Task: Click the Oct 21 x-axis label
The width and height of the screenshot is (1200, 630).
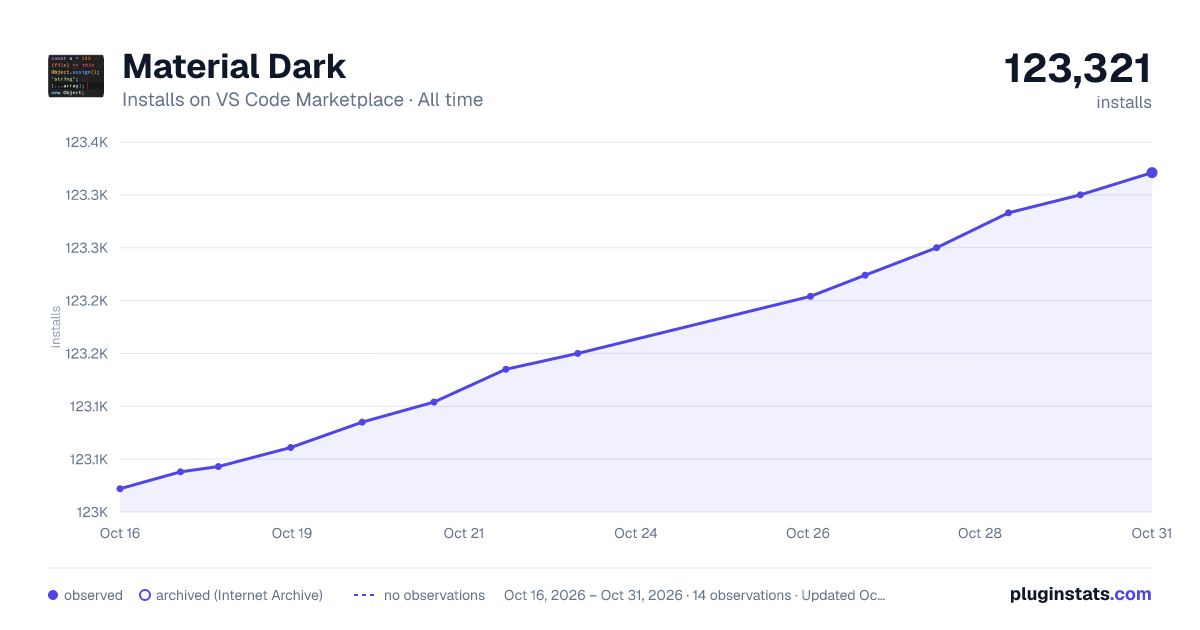Action: tap(464, 533)
